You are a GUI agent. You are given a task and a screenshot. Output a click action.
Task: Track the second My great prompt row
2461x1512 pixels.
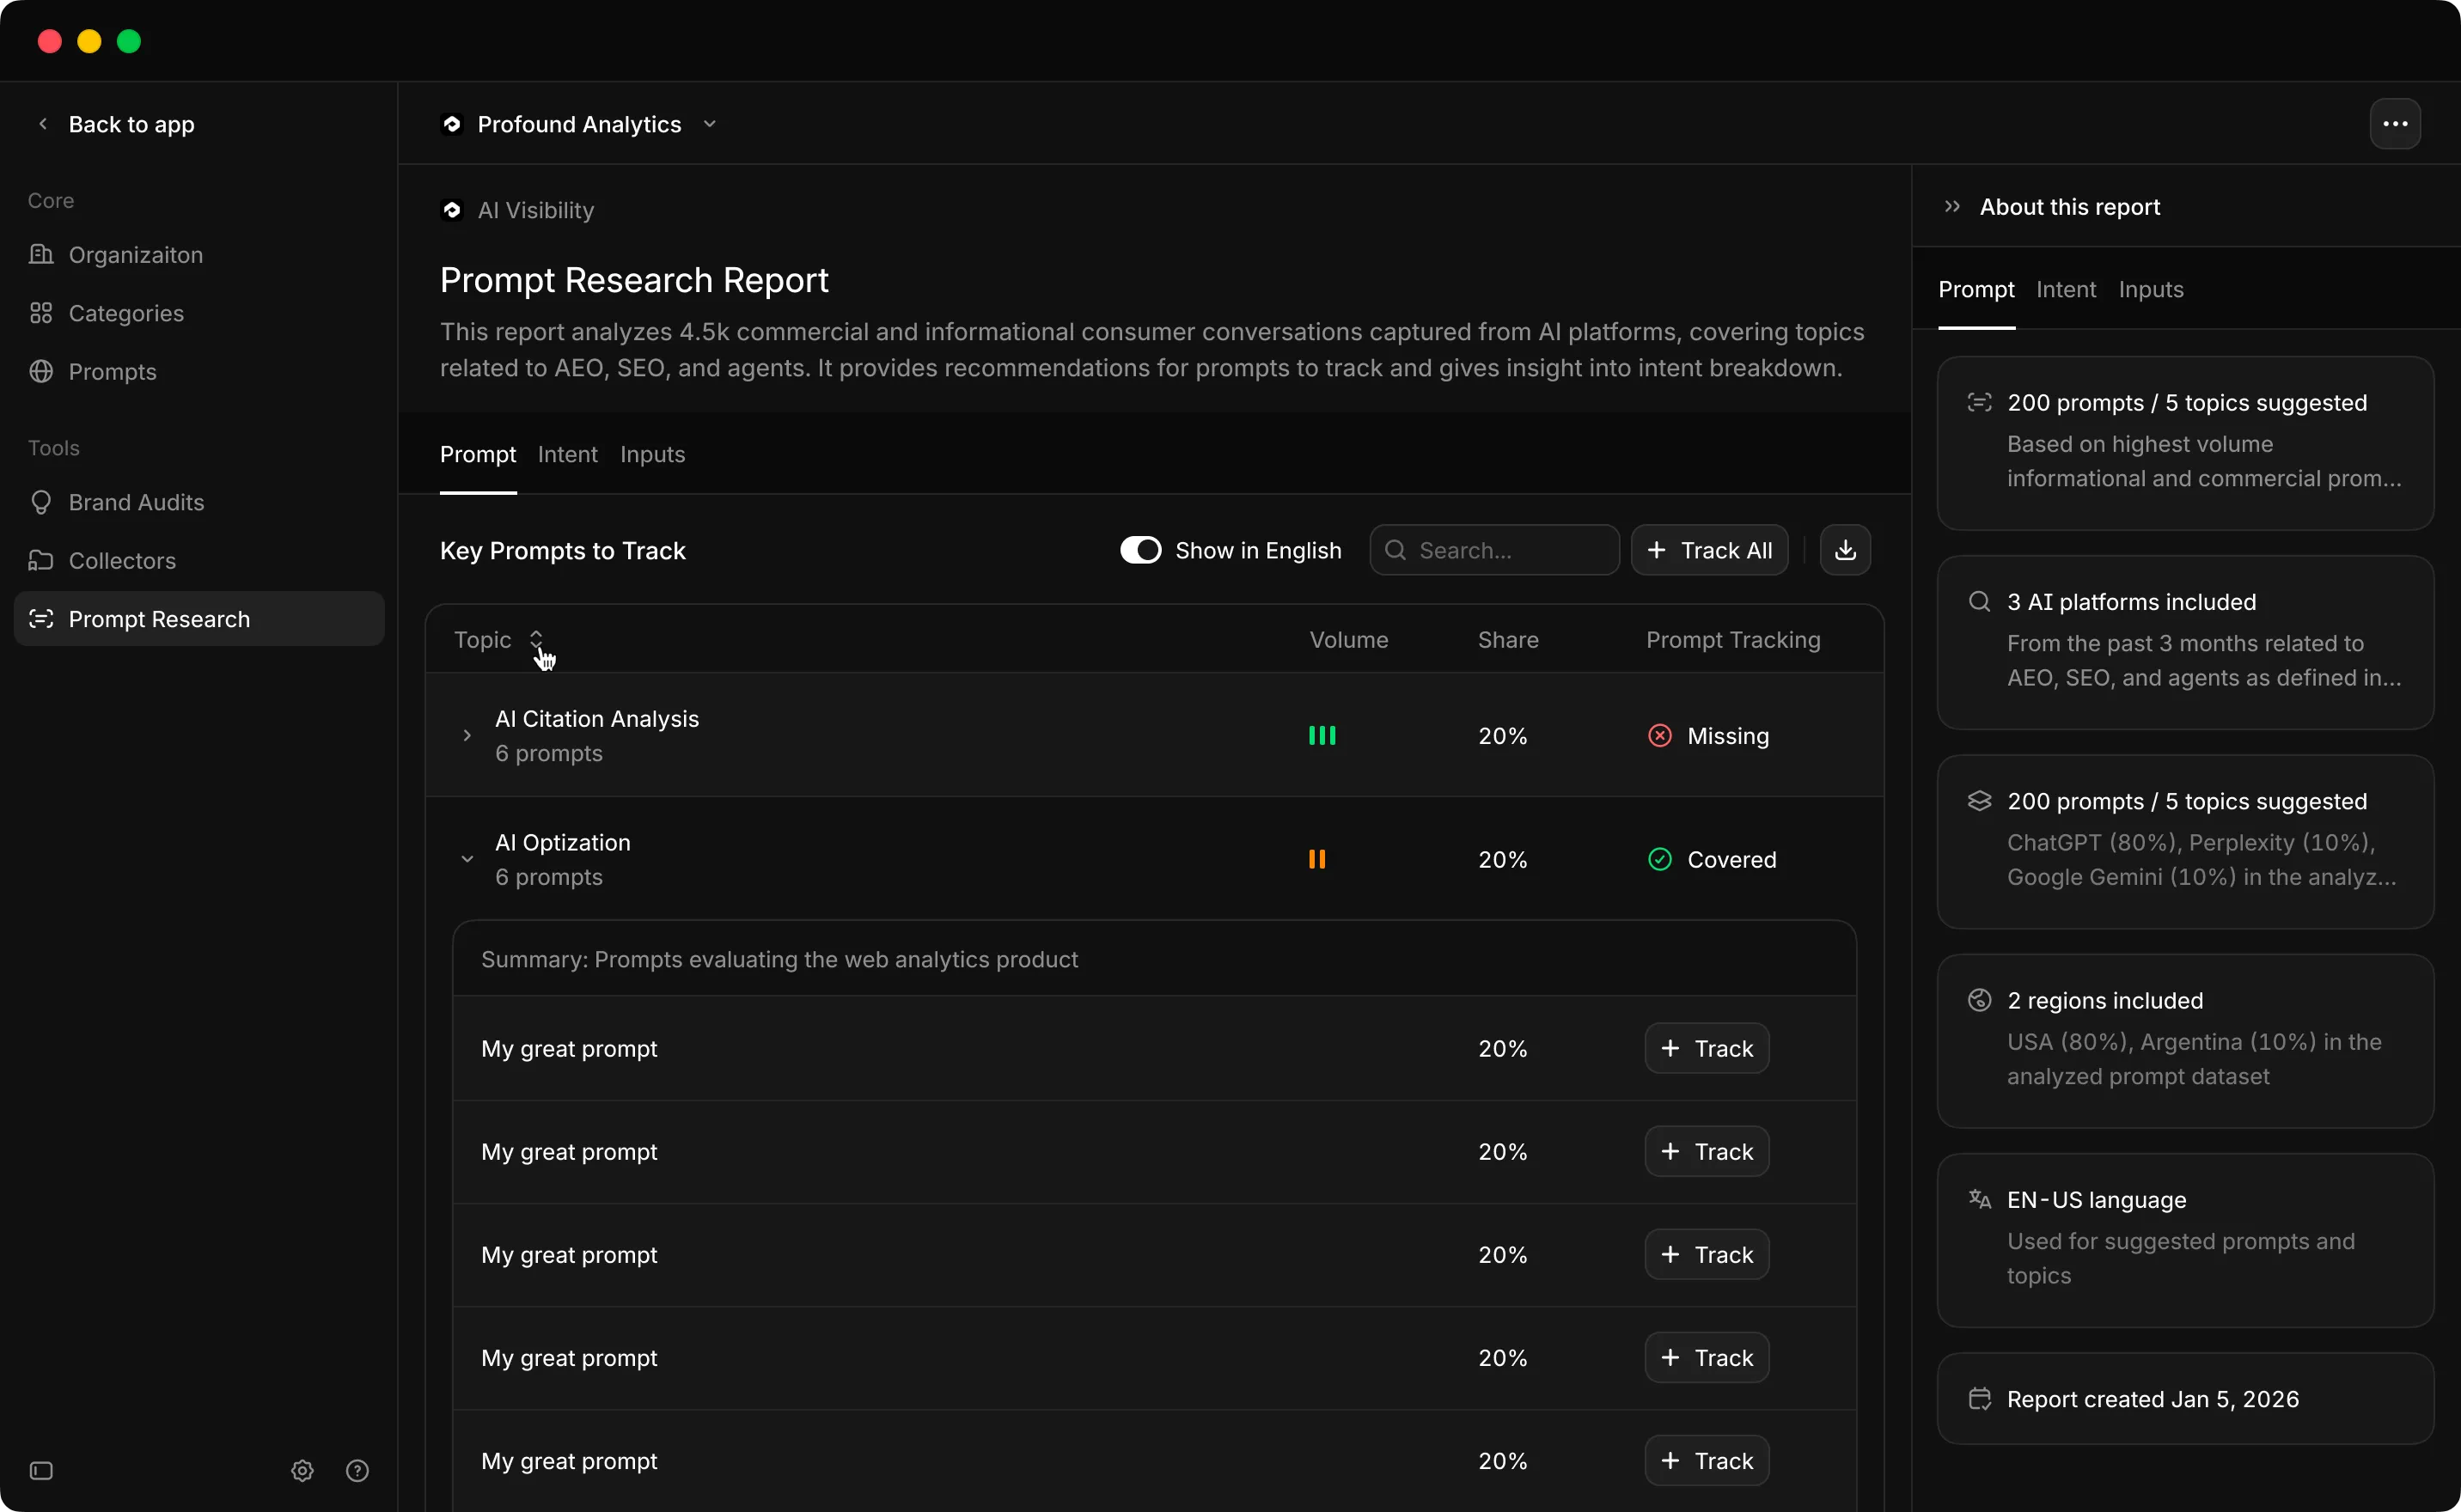tap(1707, 1152)
